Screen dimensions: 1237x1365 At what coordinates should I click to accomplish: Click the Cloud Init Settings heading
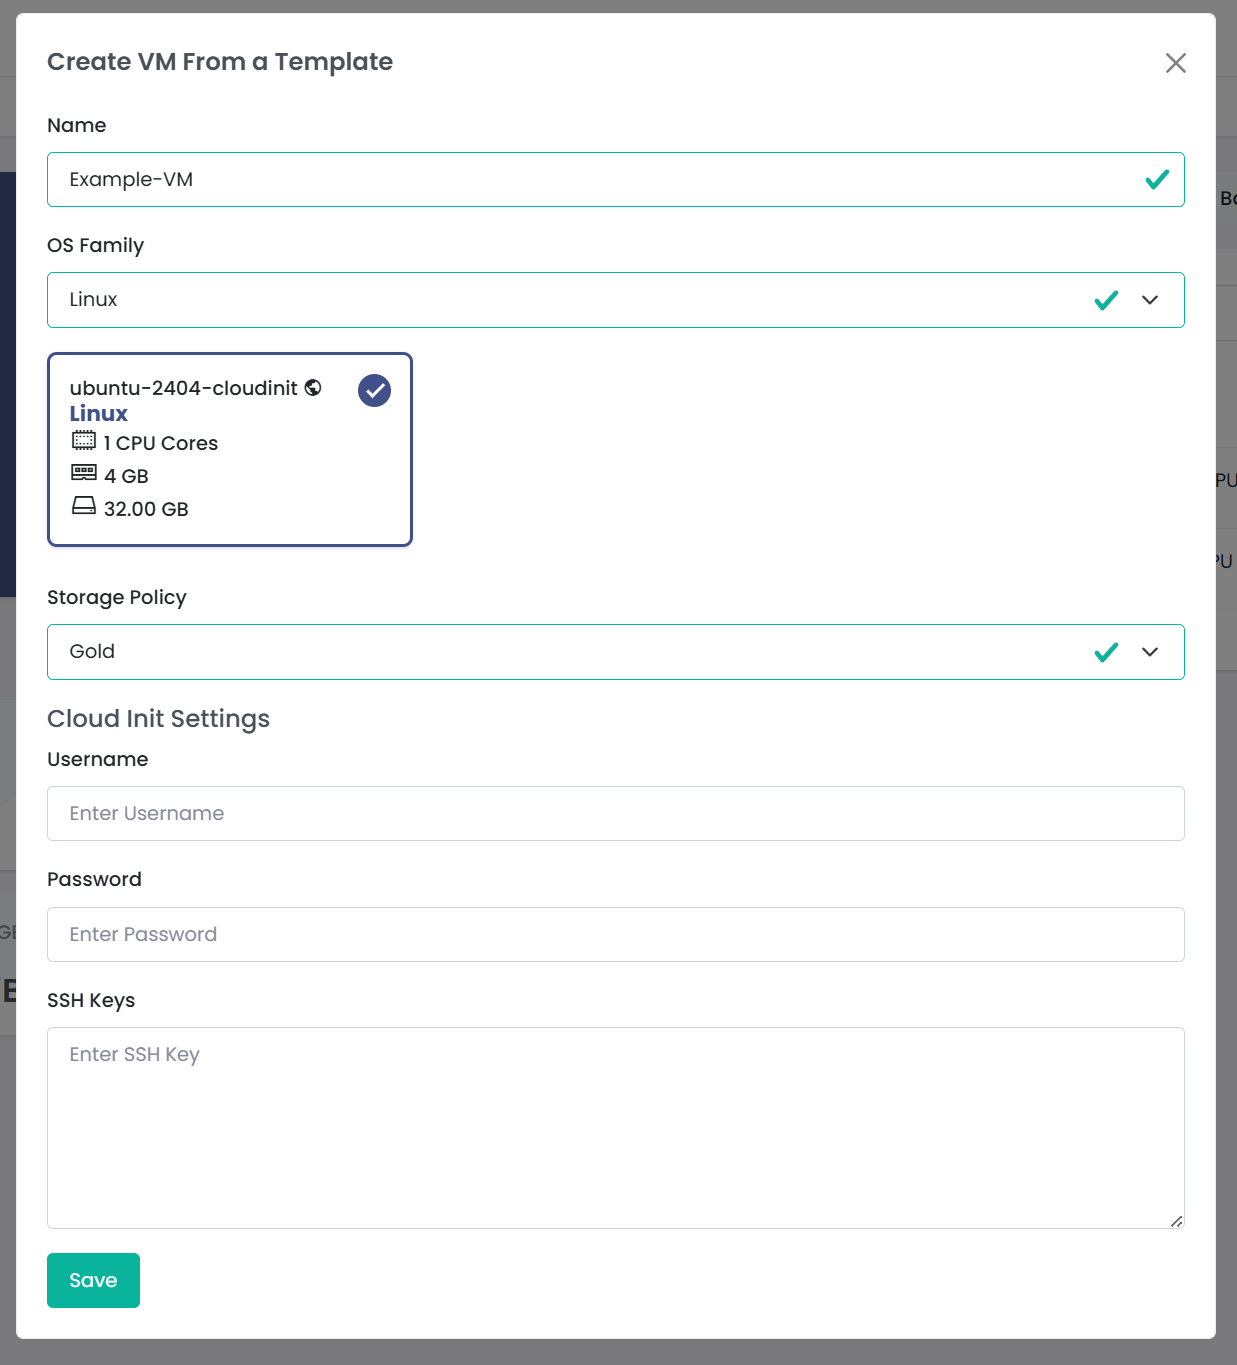click(x=158, y=718)
